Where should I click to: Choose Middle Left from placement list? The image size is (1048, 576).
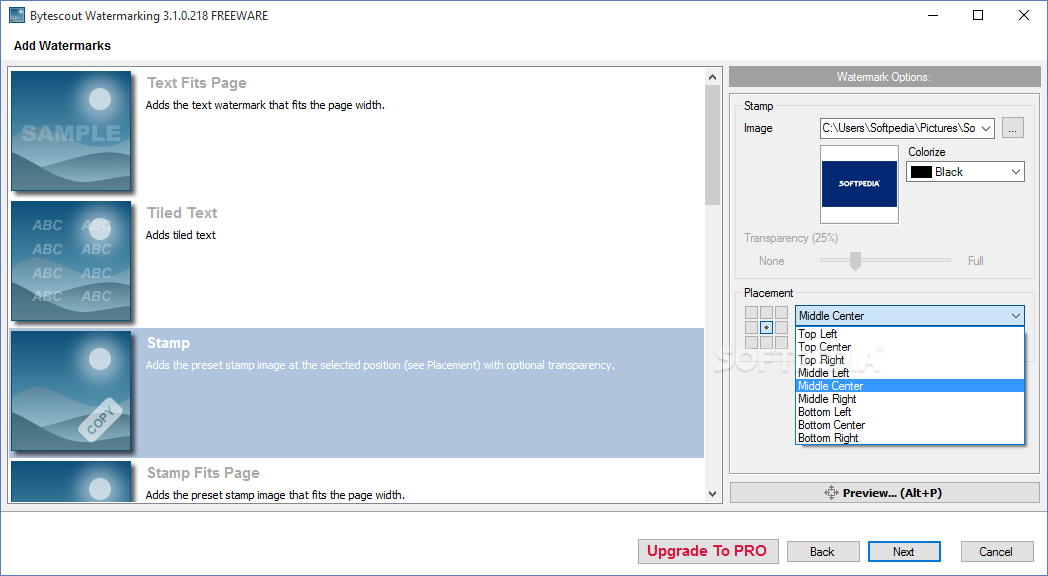(910, 373)
